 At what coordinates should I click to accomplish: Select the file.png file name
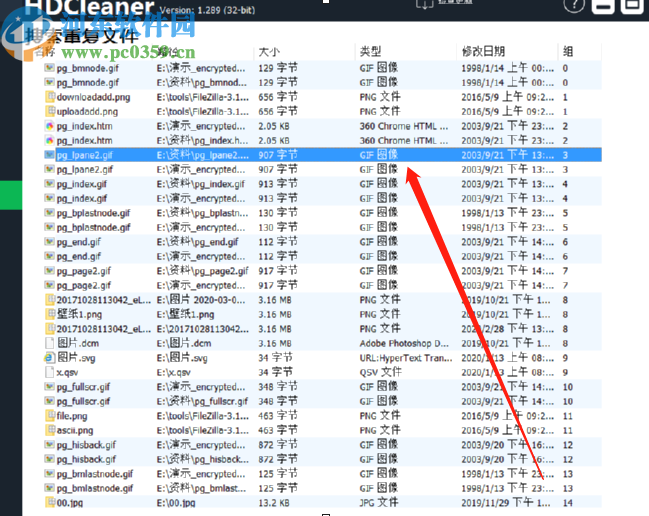pyautogui.click(x=72, y=416)
